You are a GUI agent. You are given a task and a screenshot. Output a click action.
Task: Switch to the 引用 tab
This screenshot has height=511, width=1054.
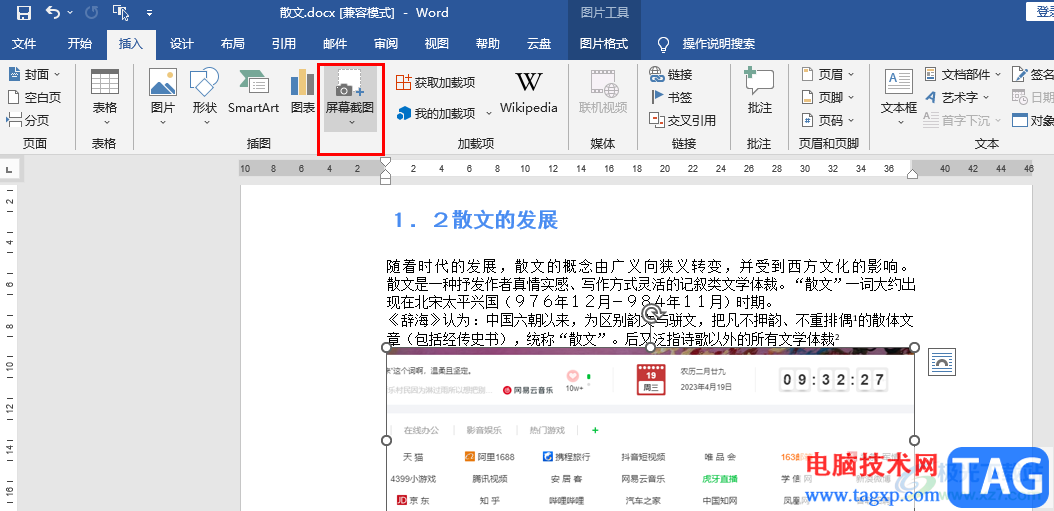coord(284,44)
